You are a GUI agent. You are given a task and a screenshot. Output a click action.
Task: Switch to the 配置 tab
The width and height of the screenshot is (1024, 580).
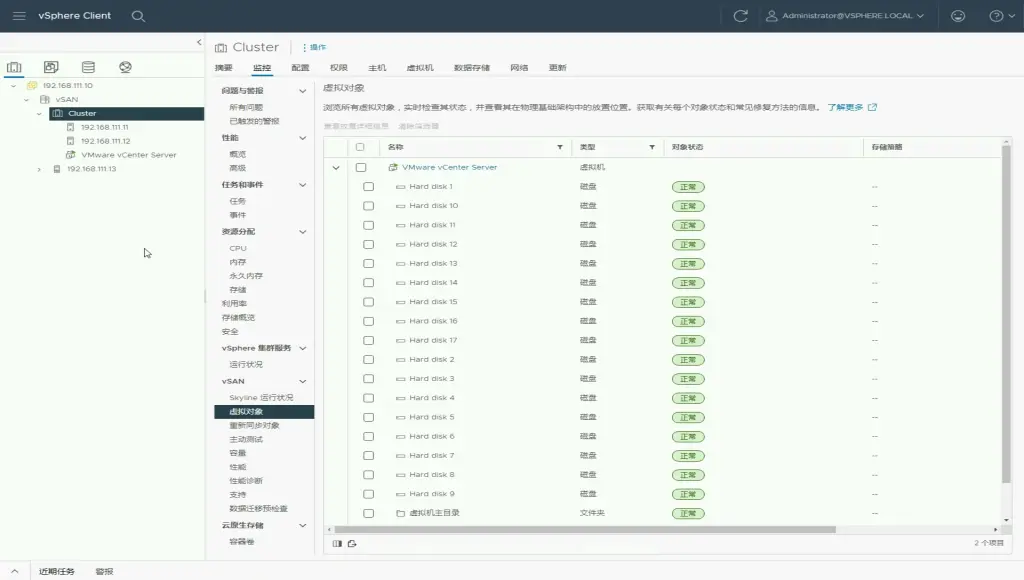point(300,68)
